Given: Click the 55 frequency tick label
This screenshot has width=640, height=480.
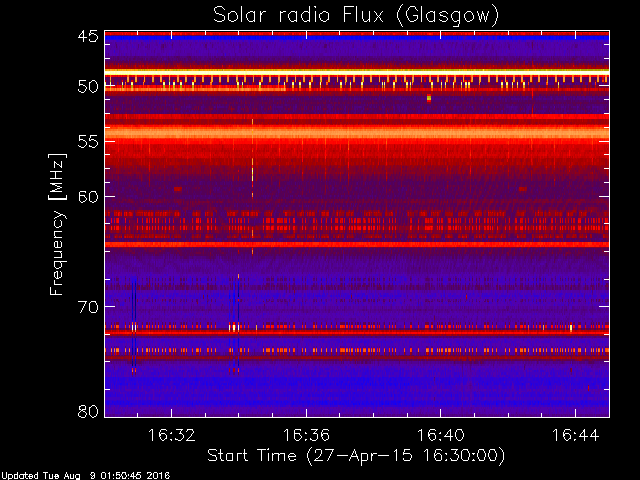Looking at the screenshot, I should tap(88, 142).
